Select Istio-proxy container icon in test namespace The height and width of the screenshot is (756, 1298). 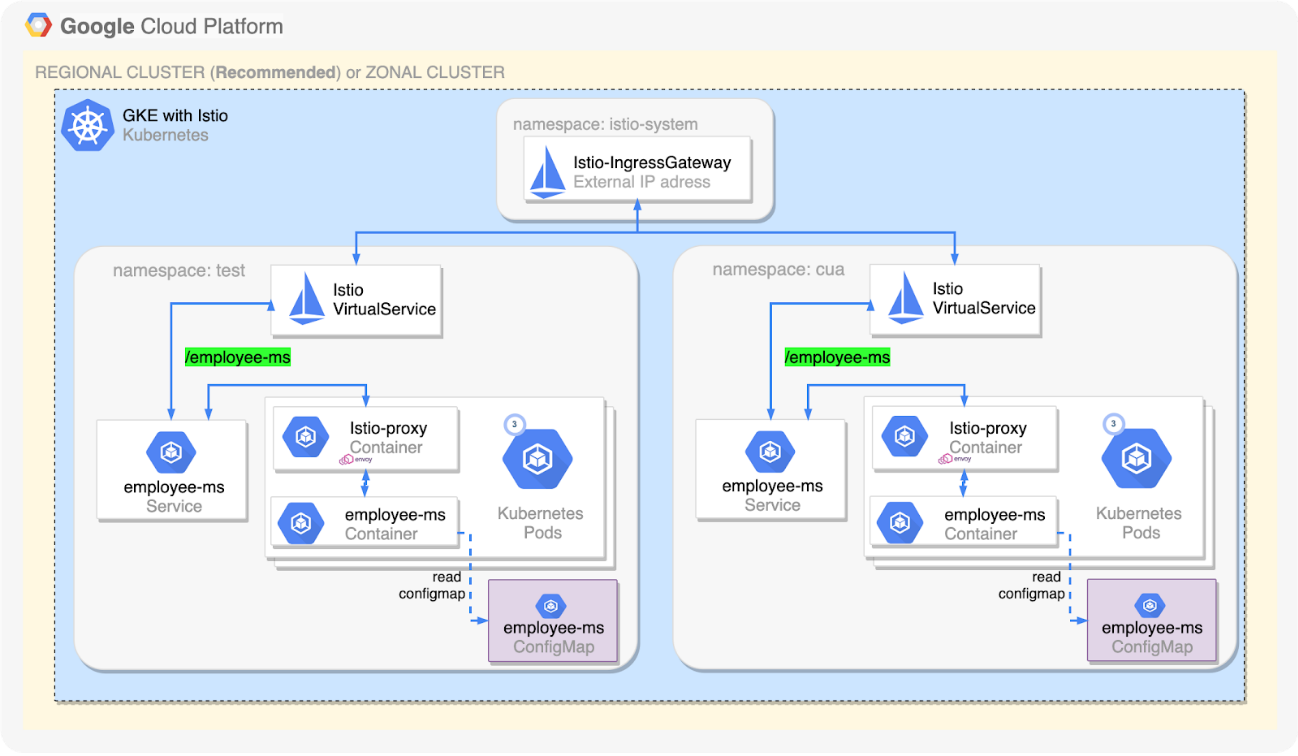pyautogui.click(x=303, y=436)
